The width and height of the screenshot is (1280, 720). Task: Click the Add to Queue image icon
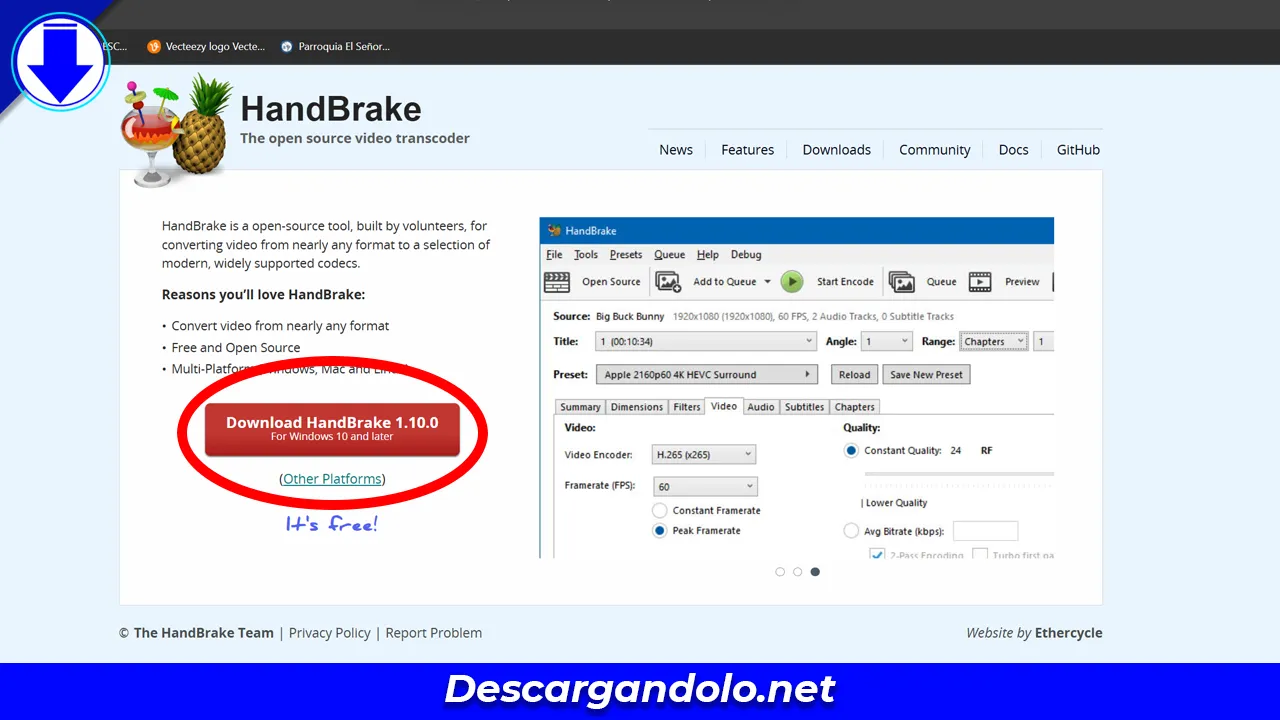668,282
